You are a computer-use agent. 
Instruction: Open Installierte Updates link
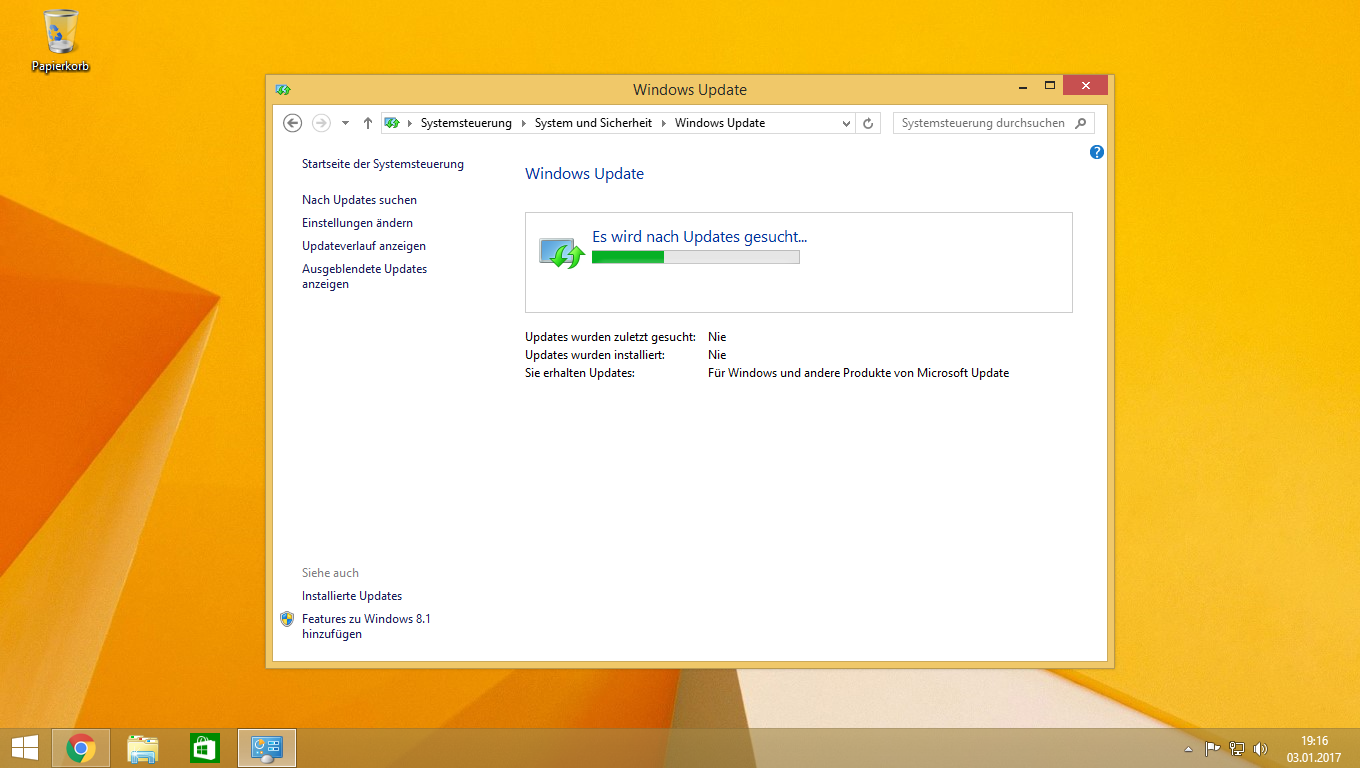point(352,596)
